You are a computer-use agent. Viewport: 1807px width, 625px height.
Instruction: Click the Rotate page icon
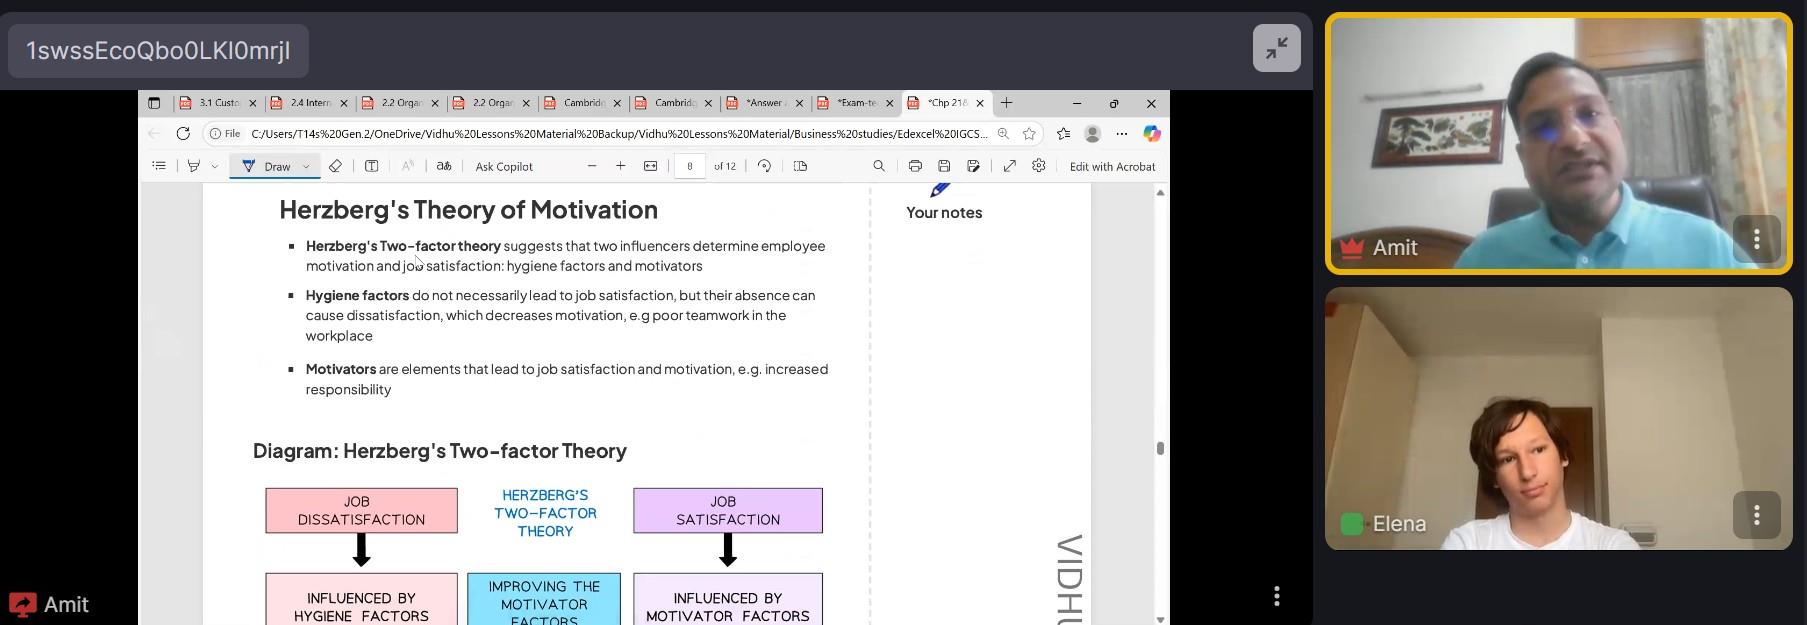(764, 166)
